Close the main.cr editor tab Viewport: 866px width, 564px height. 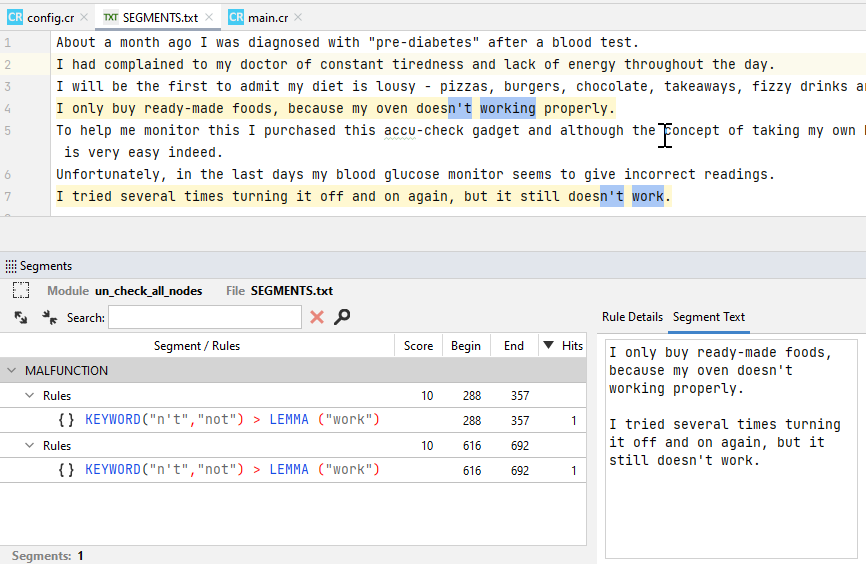point(299,17)
